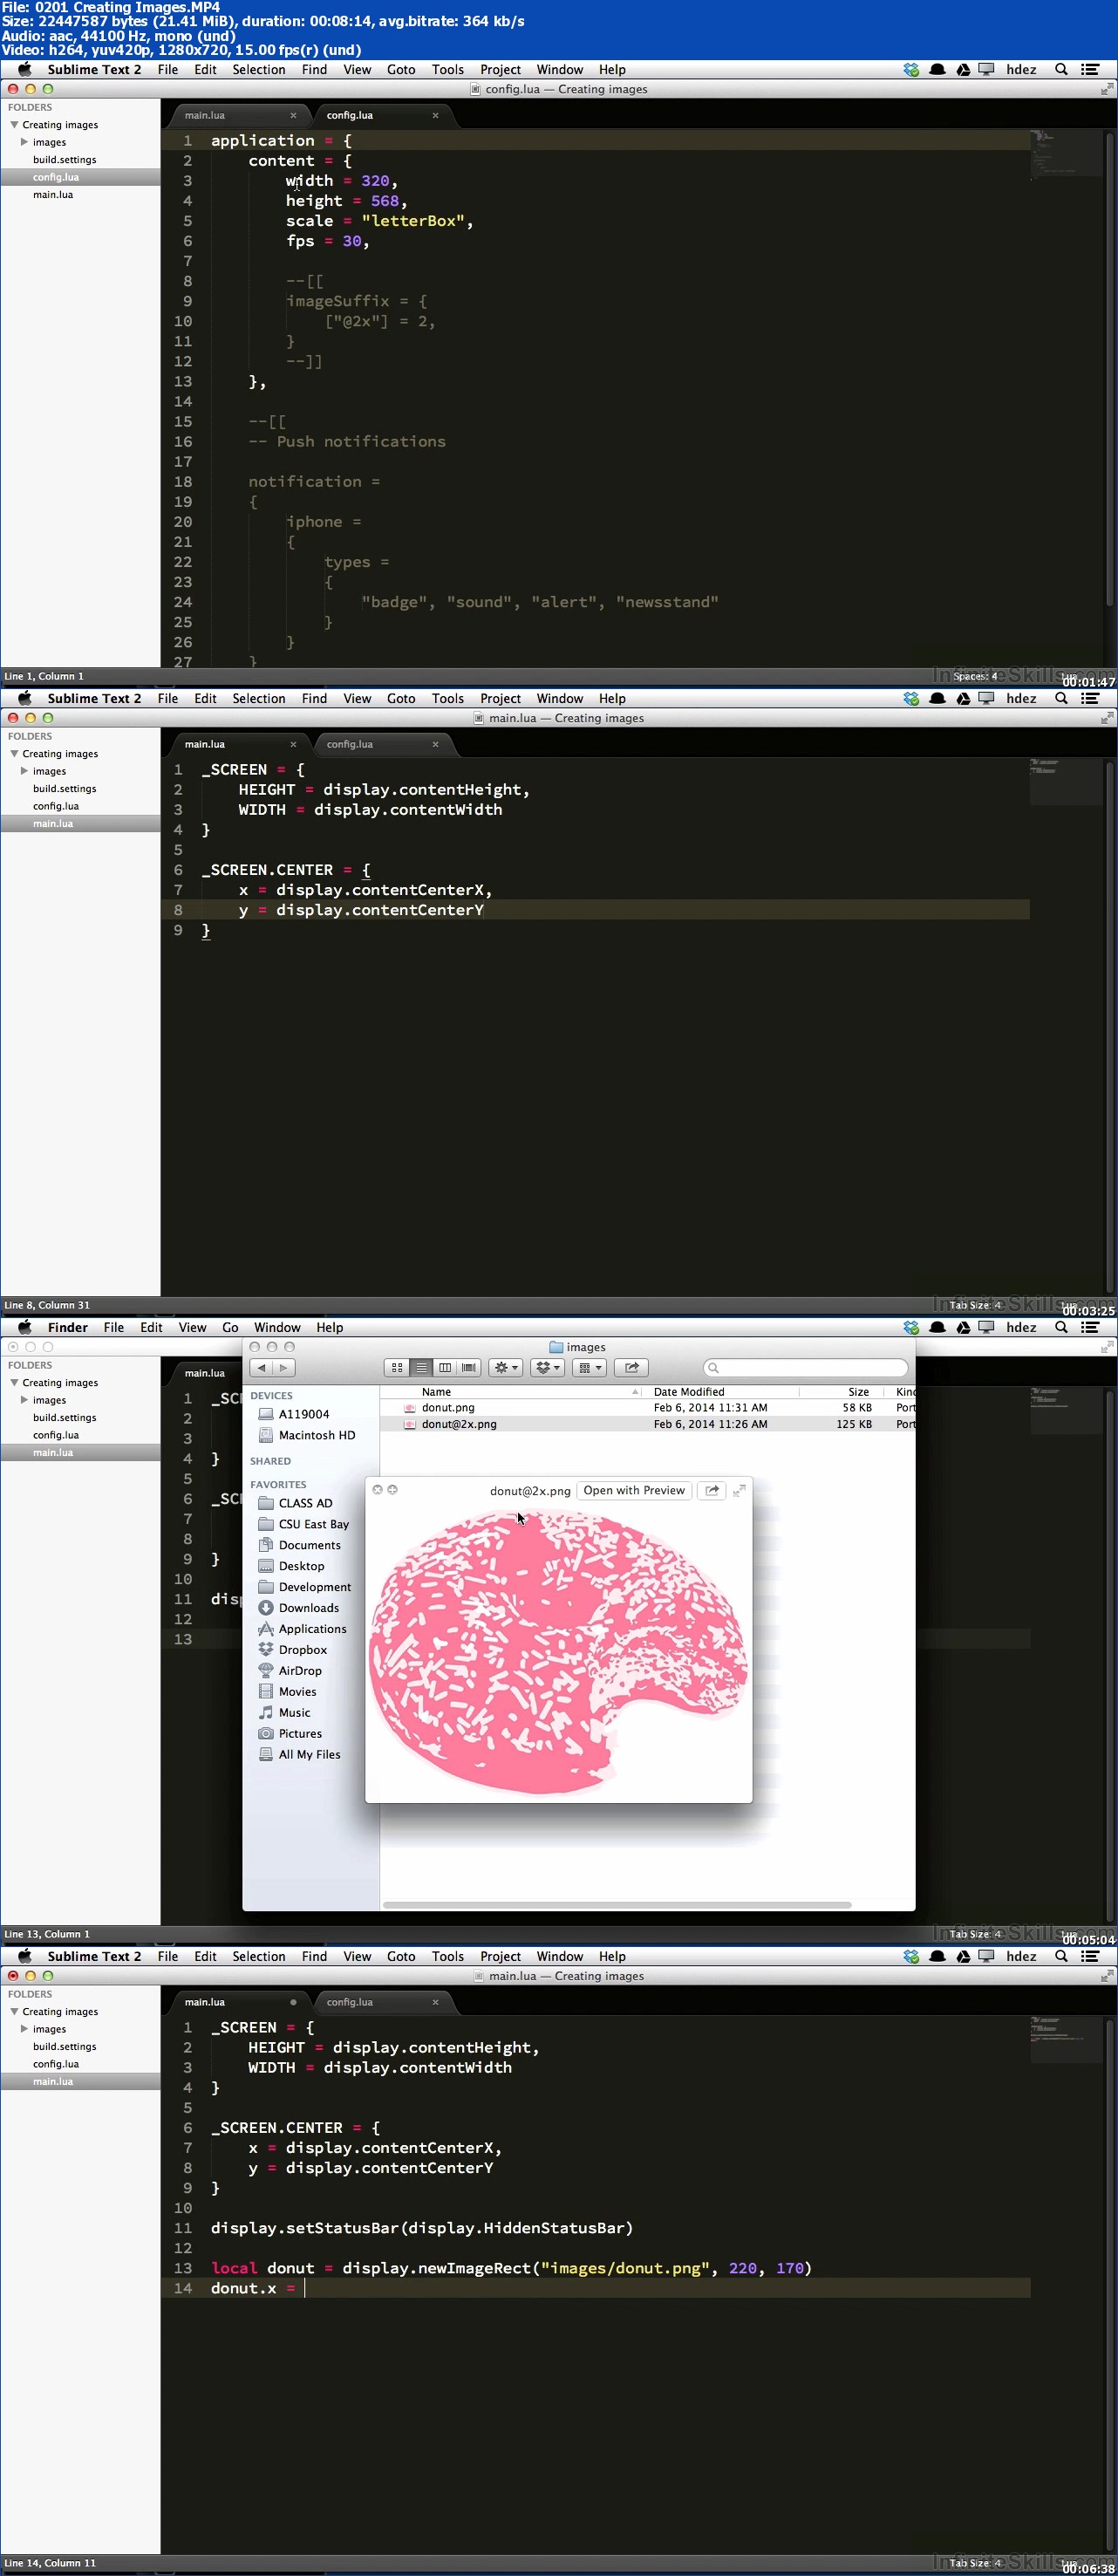Click the share icon in Quick Look panel
This screenshot has height=2576, width=1118.
(x=712, y=1490)
